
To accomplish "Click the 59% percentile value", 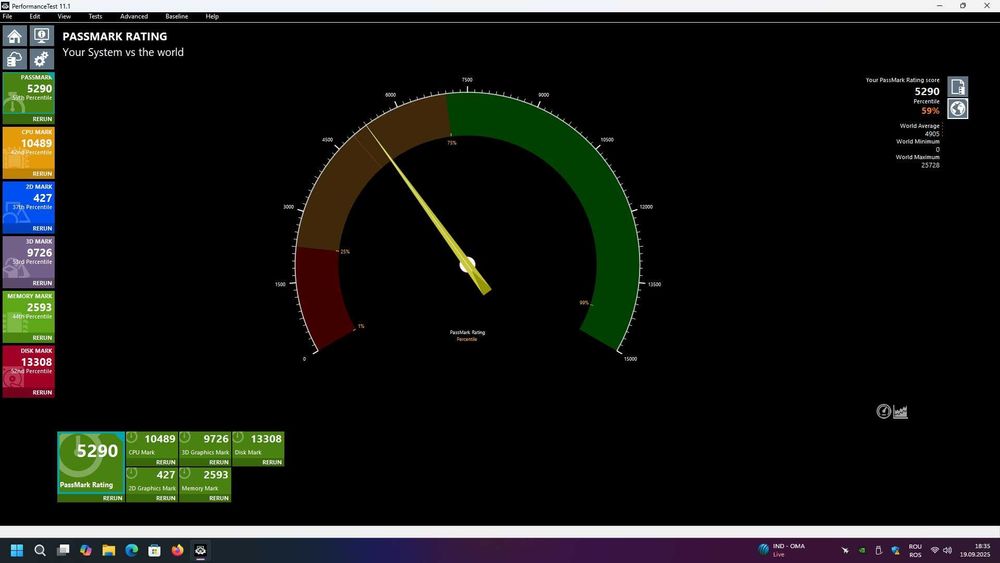I will click(930, 111).
